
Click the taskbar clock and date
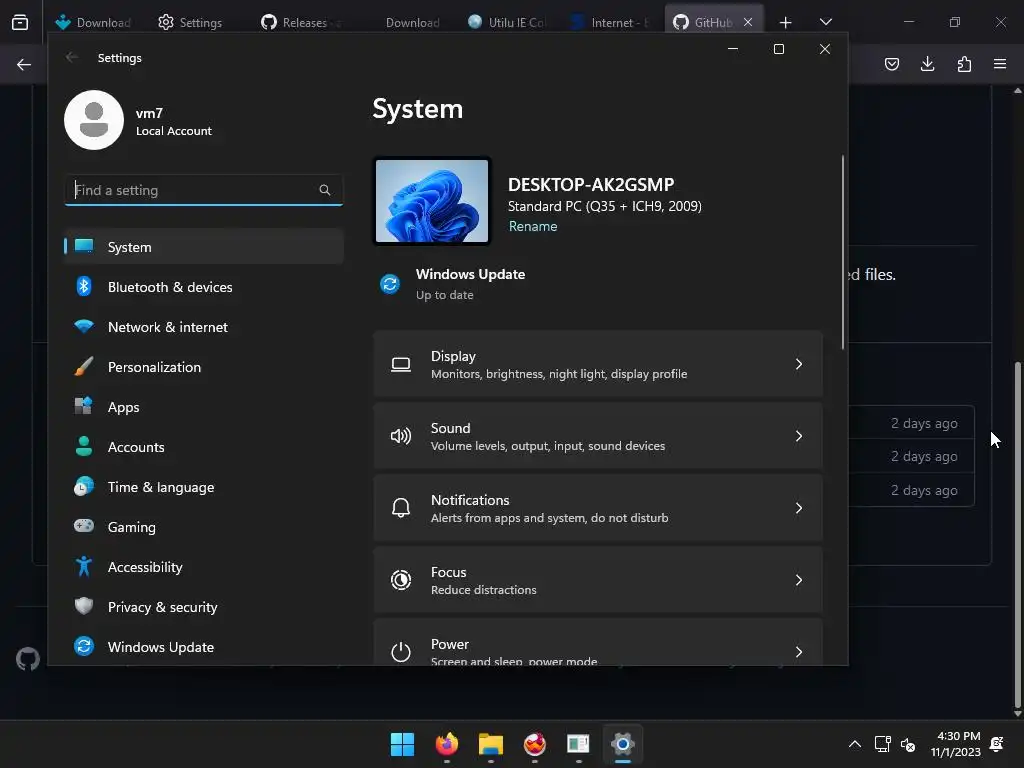[956, 744]
